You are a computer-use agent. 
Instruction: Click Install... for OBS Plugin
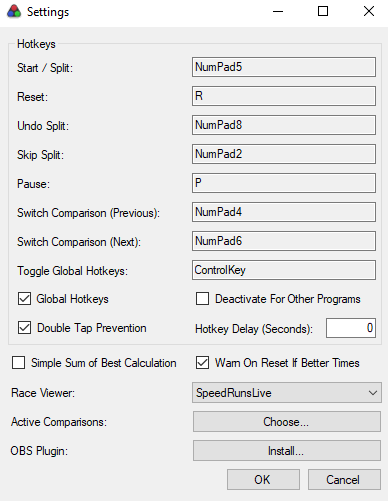pyautogui.click(x=287, y=451)
